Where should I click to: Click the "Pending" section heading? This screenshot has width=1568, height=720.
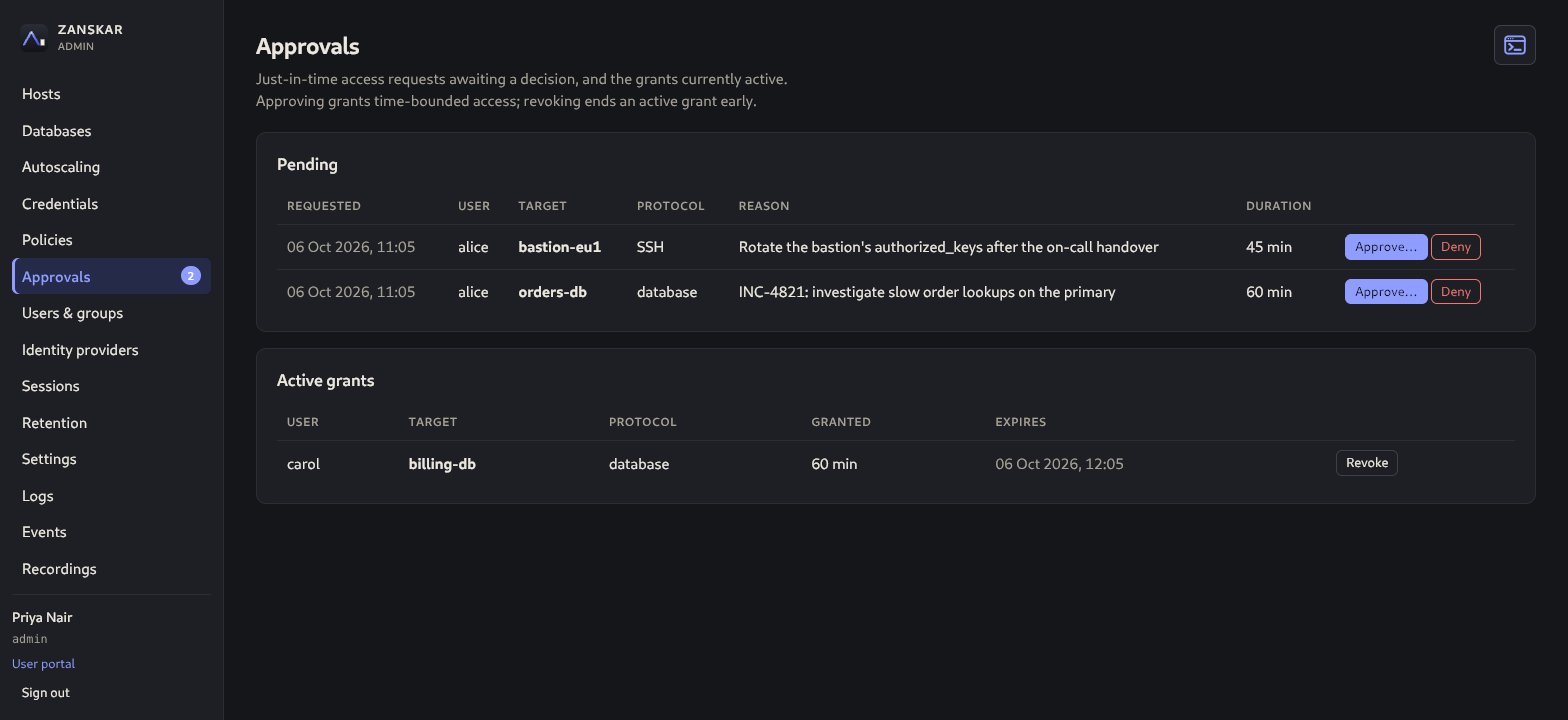coord(307,164)
